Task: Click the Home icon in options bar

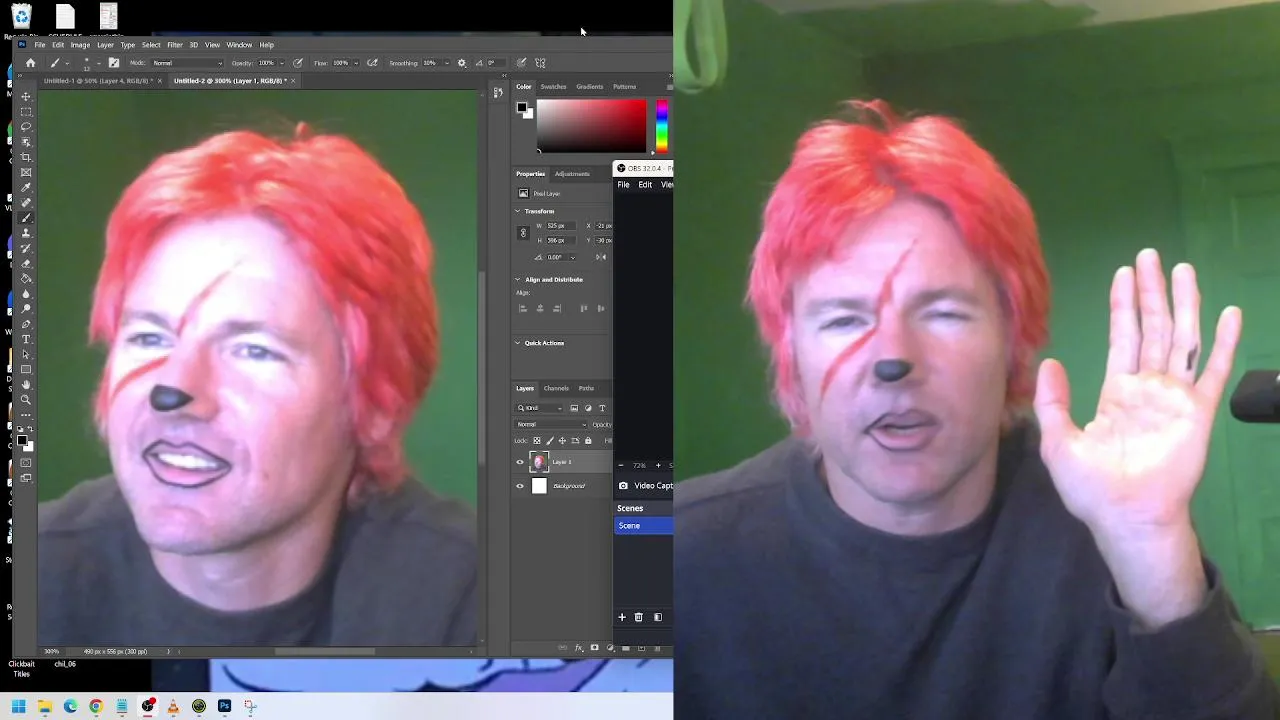Action: point(30,63)
